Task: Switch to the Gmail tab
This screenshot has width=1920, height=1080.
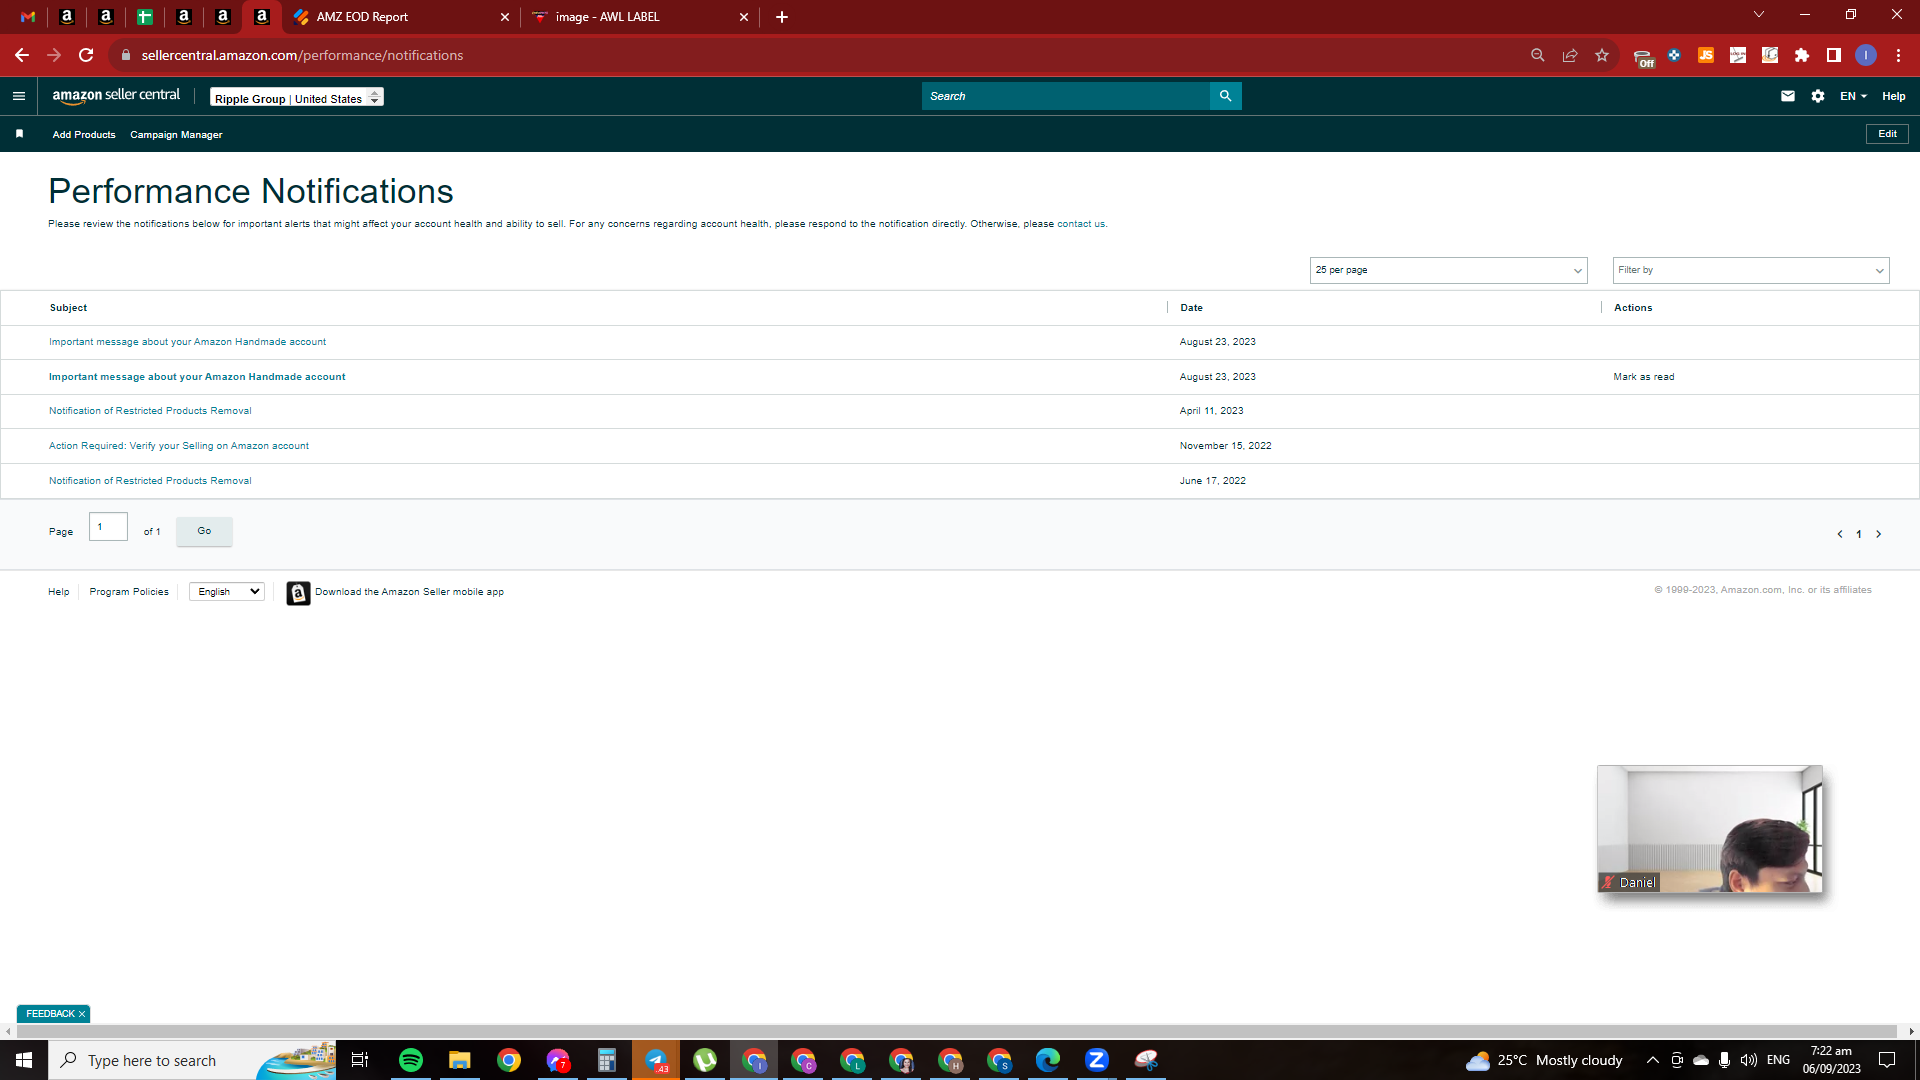Action: pyautogui.click(x=28, y=17)
